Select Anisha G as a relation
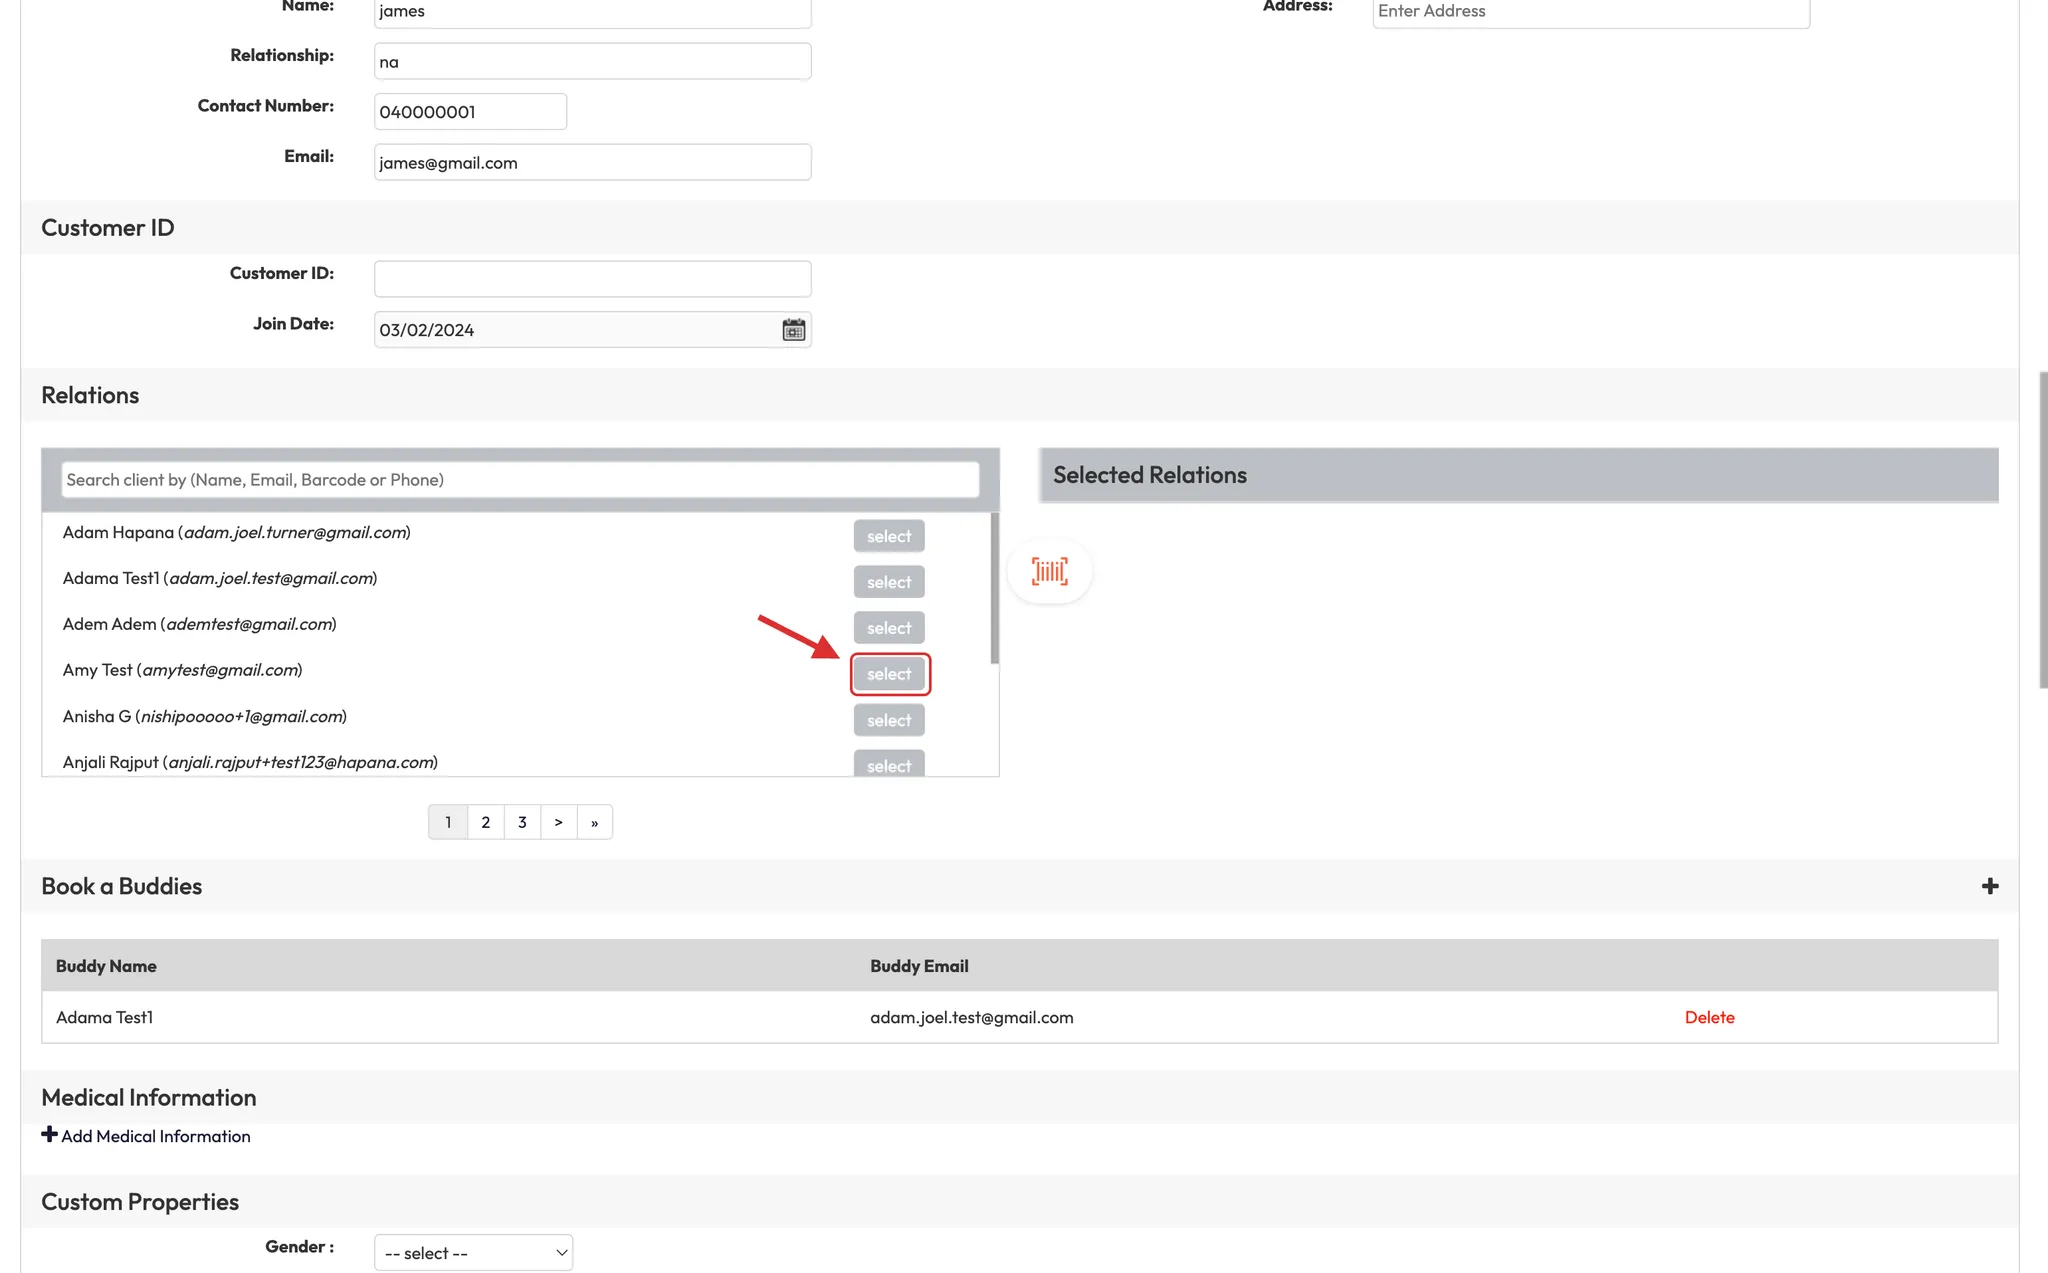The width and height of the screenshot is (2048, 1273). coord(889,720)
